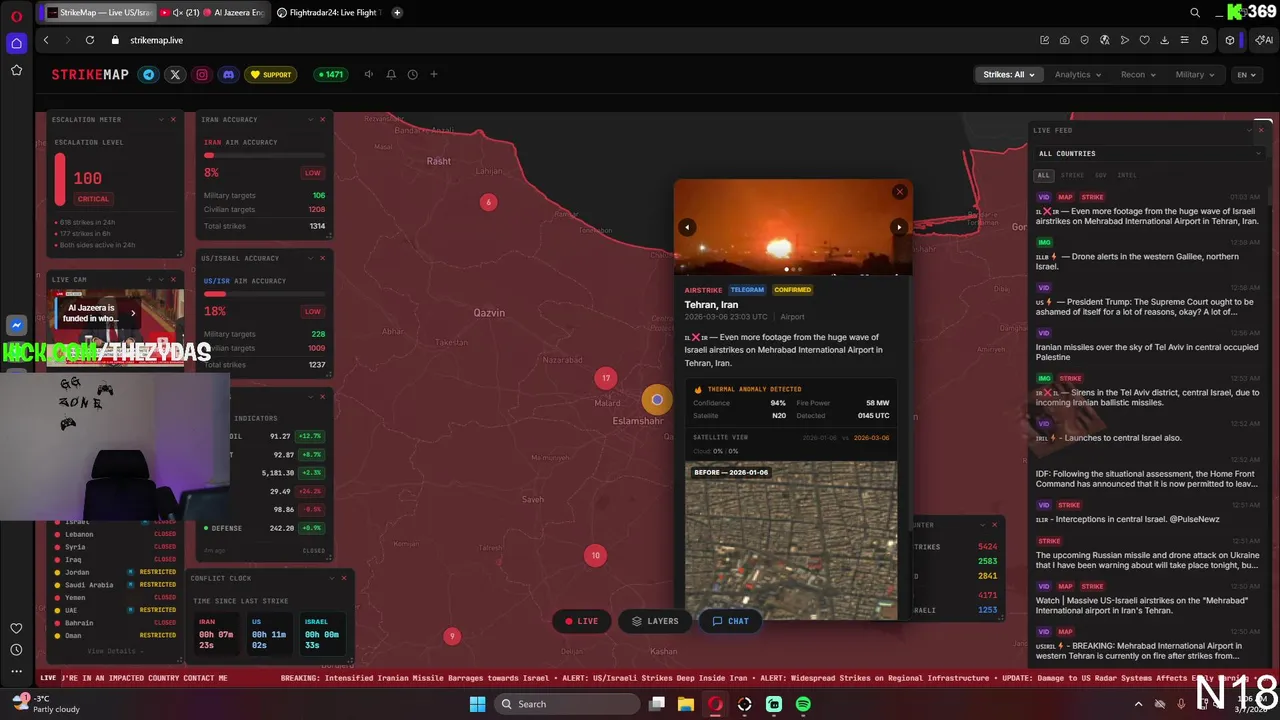
Task: Select the ALL tab in Live Feed
Action: tap(1044, 175)
